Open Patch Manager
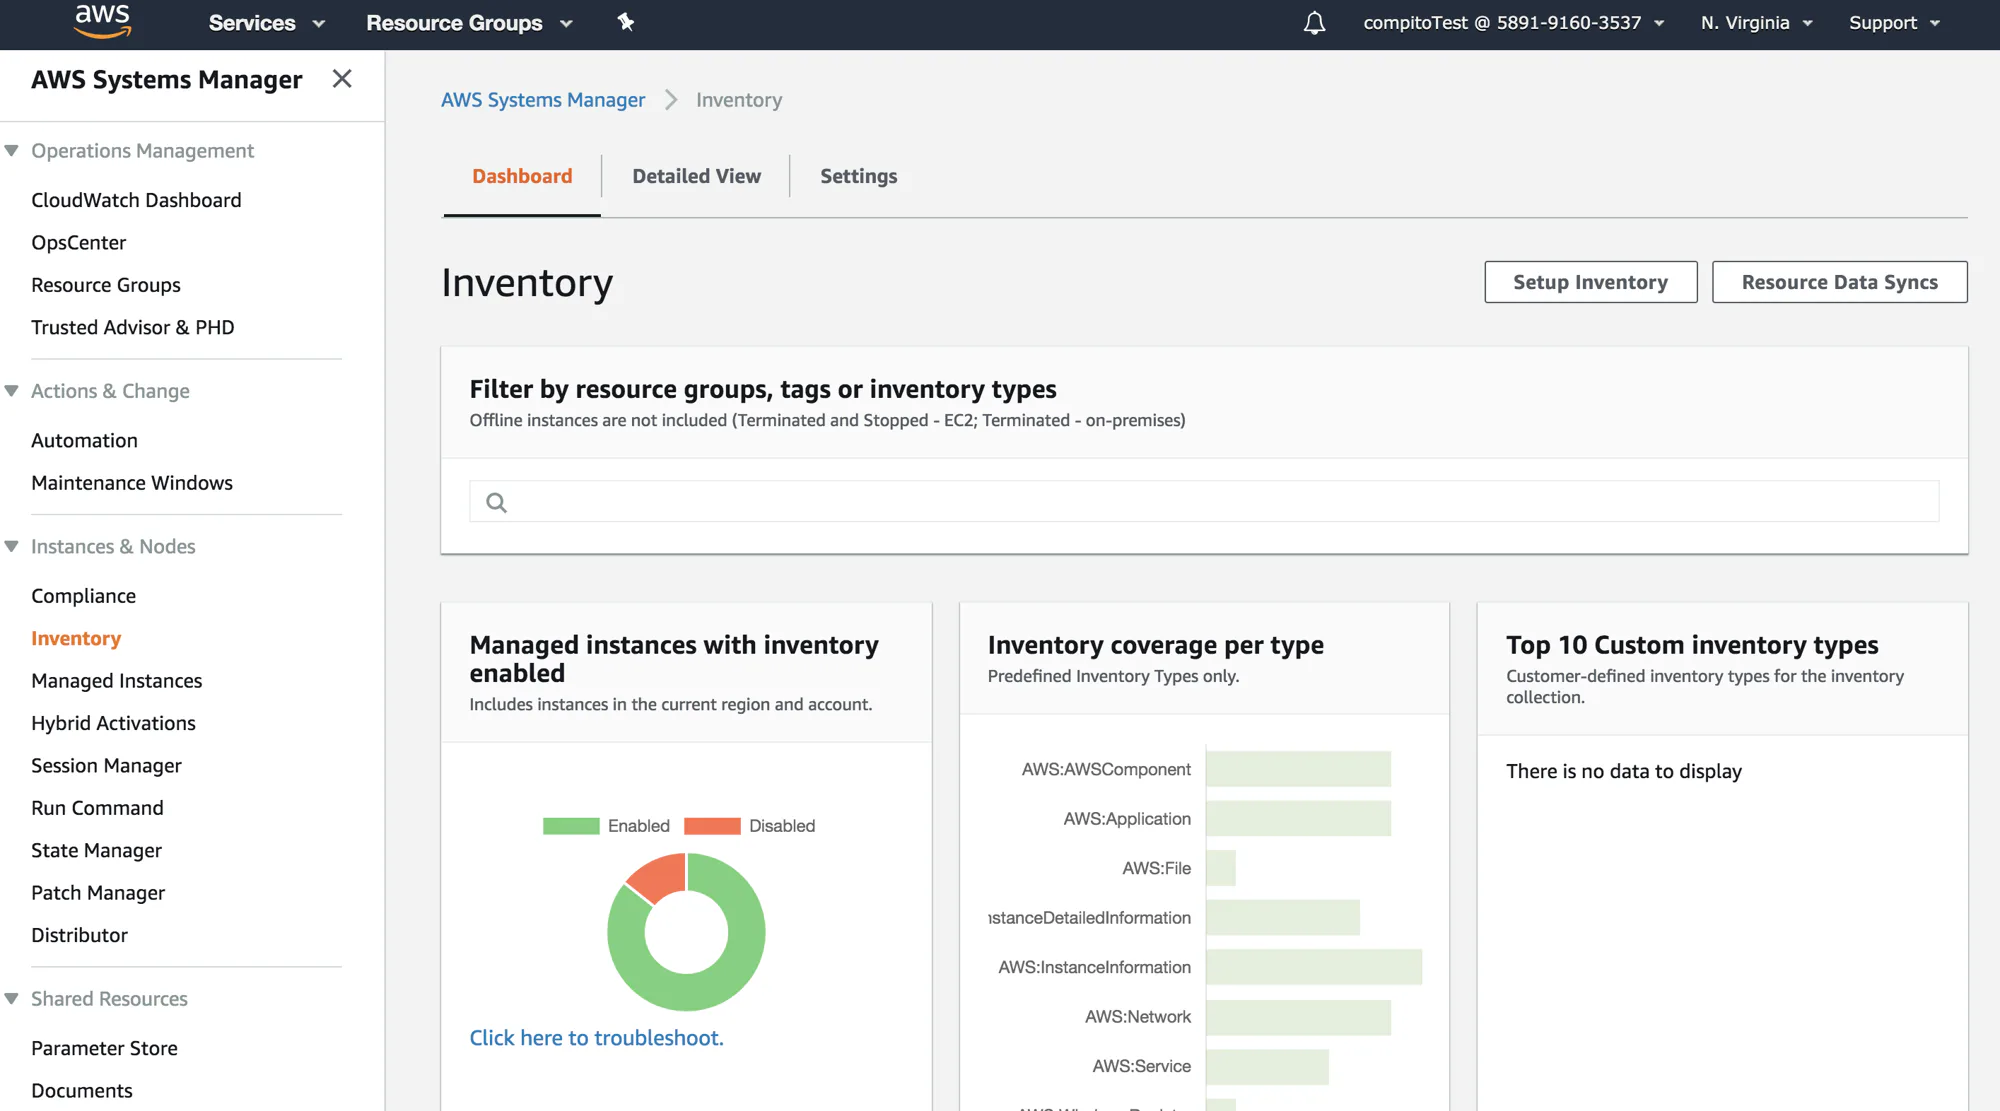The image size is (2000, 1111). (98, 893)
